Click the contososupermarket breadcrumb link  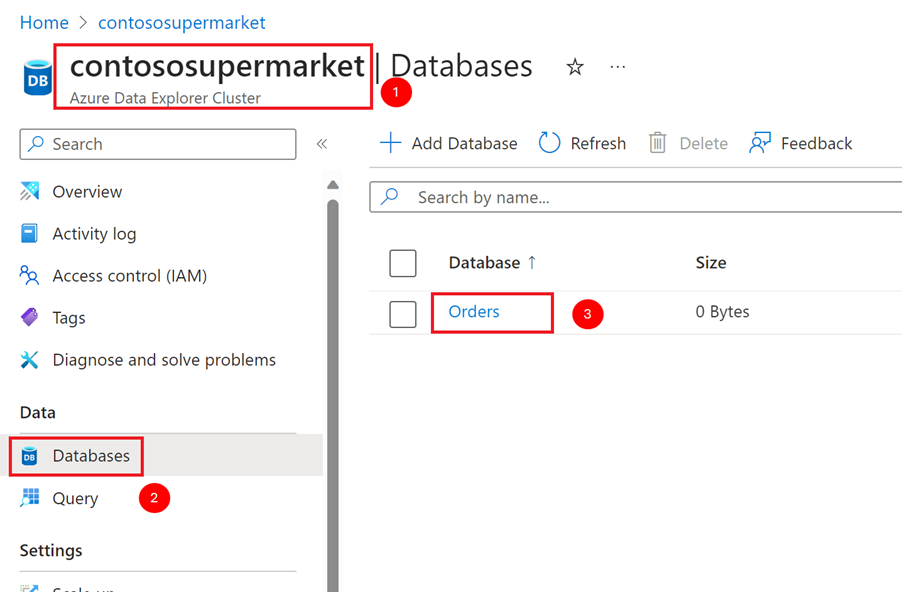click(182, 22)
